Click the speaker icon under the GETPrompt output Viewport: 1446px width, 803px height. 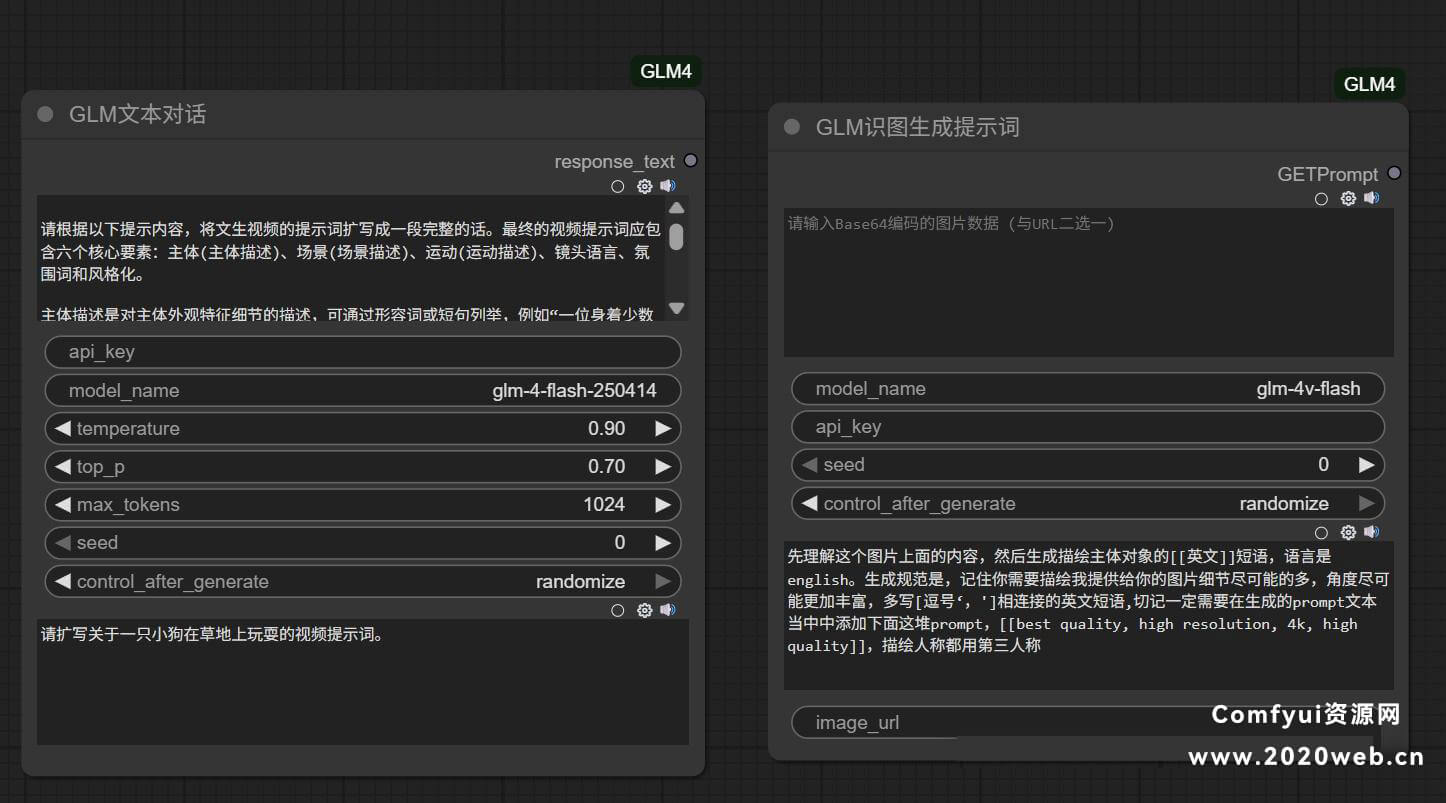[1372, 199]
